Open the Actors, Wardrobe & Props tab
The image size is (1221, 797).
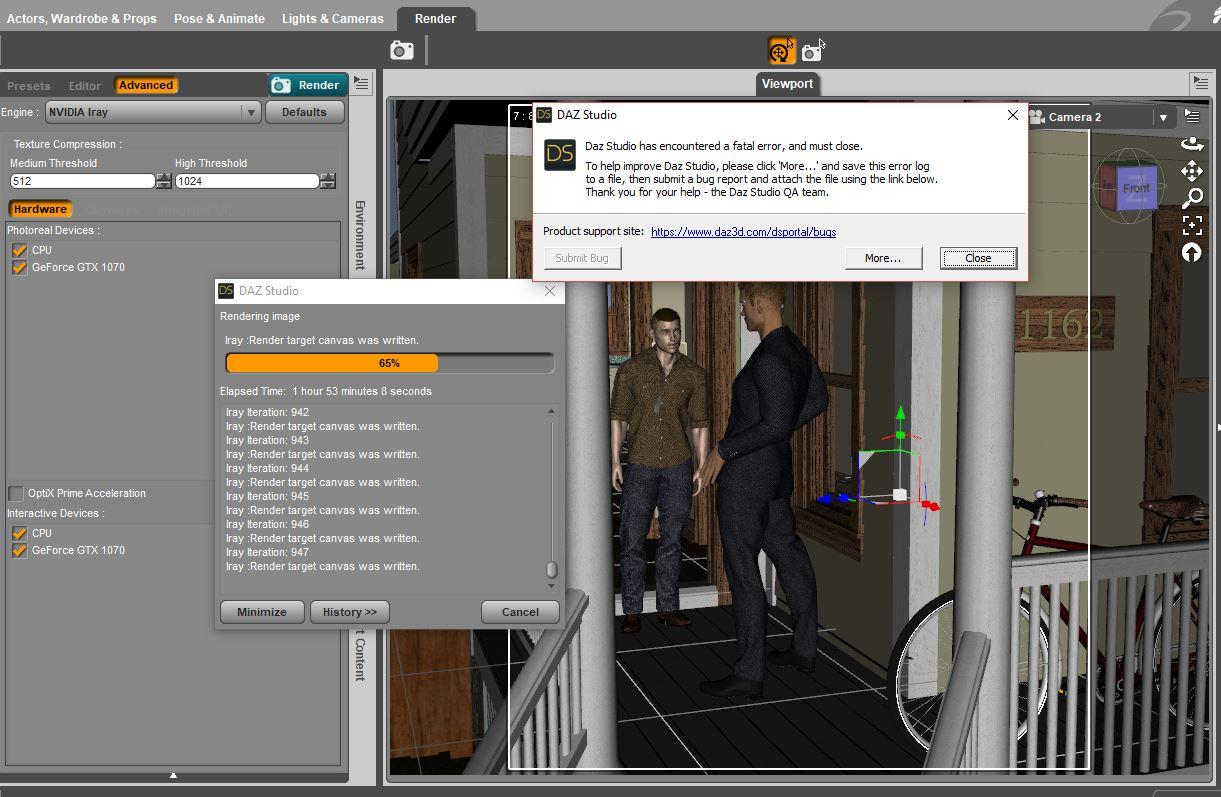tap(82, 18)
